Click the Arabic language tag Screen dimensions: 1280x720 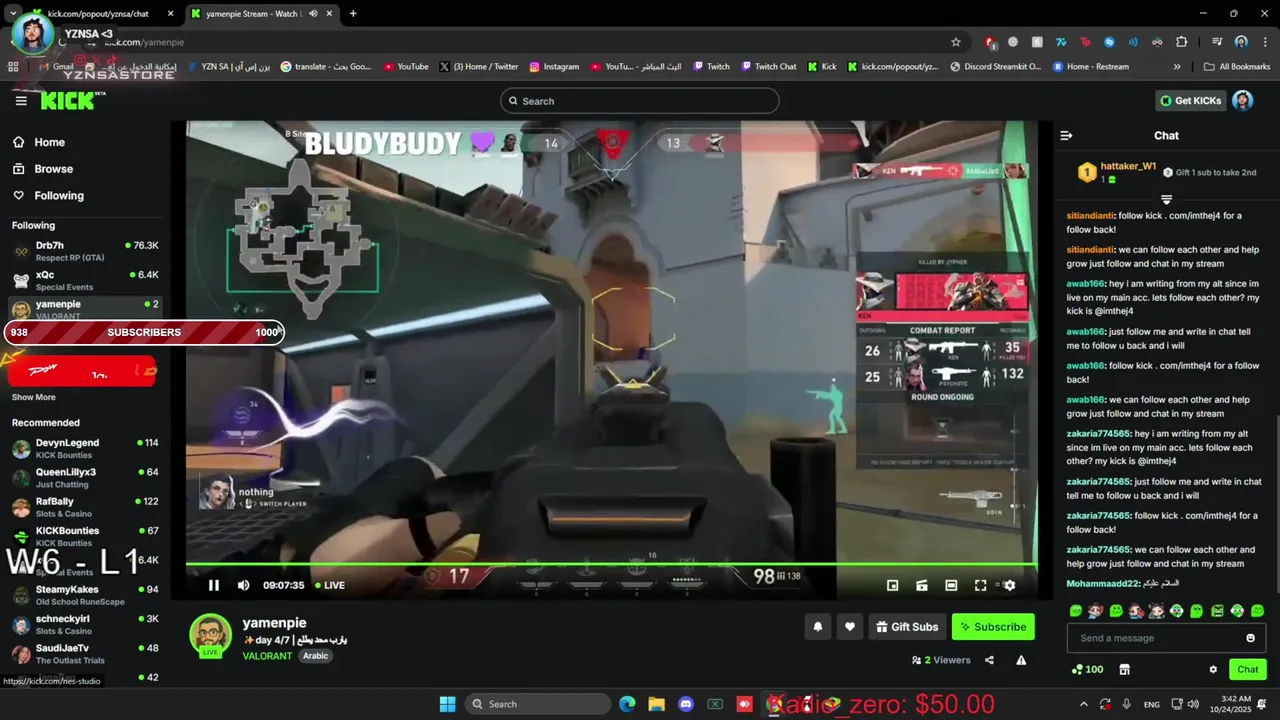point(316,656)
